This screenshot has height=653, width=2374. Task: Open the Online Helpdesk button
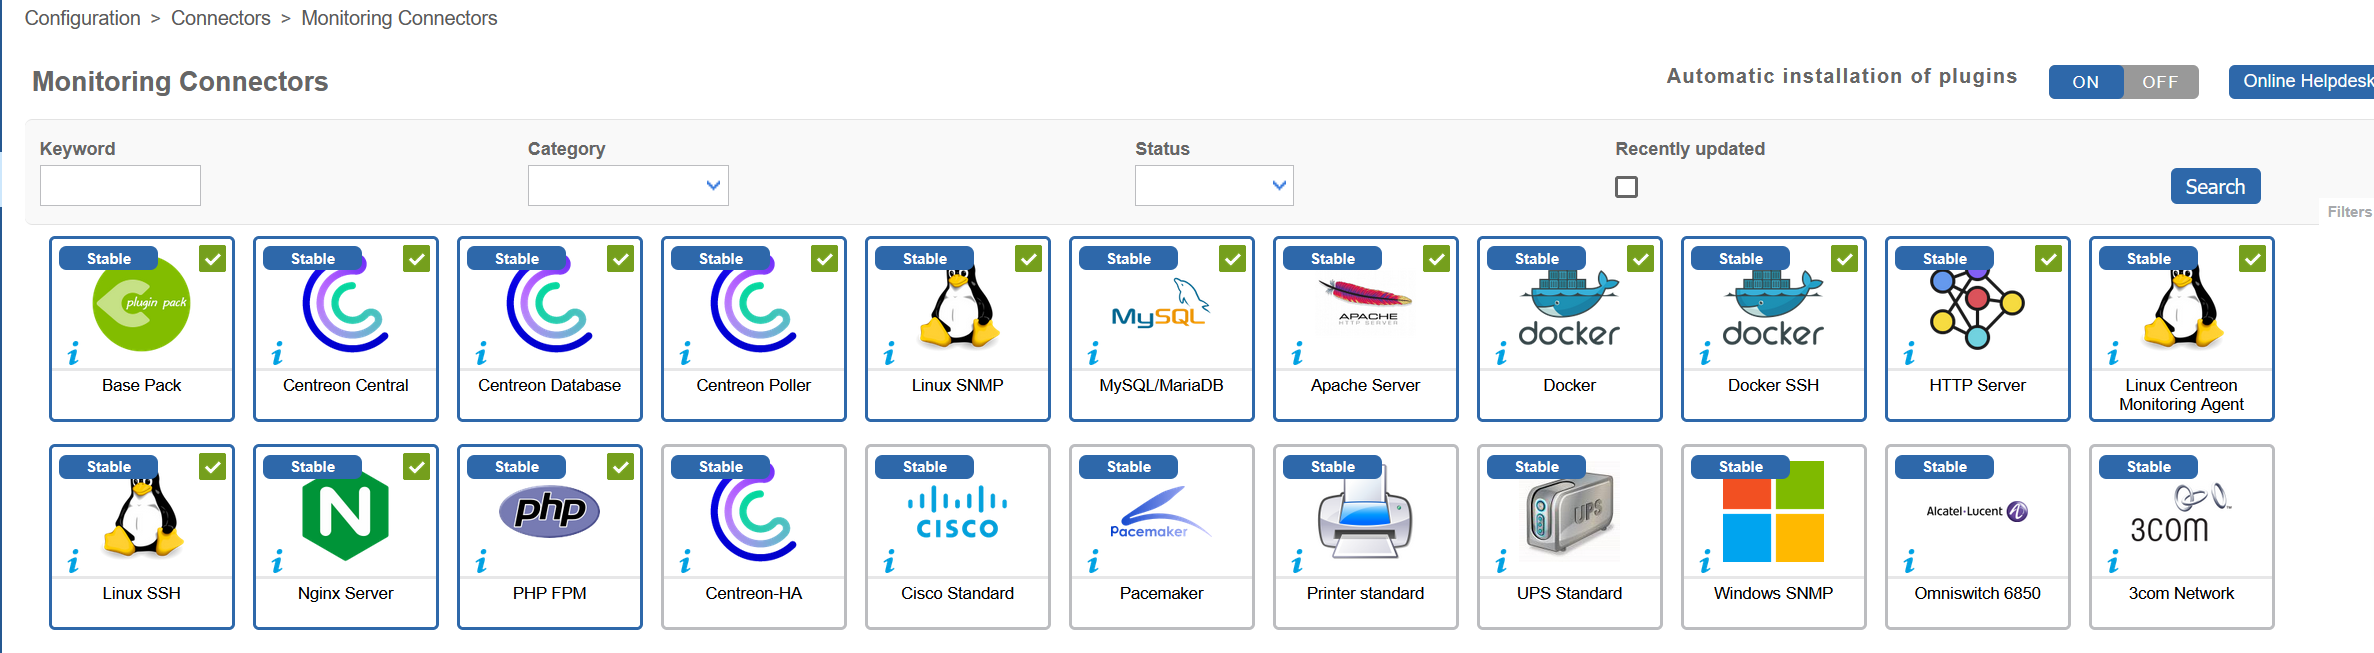click(2302, 82)
